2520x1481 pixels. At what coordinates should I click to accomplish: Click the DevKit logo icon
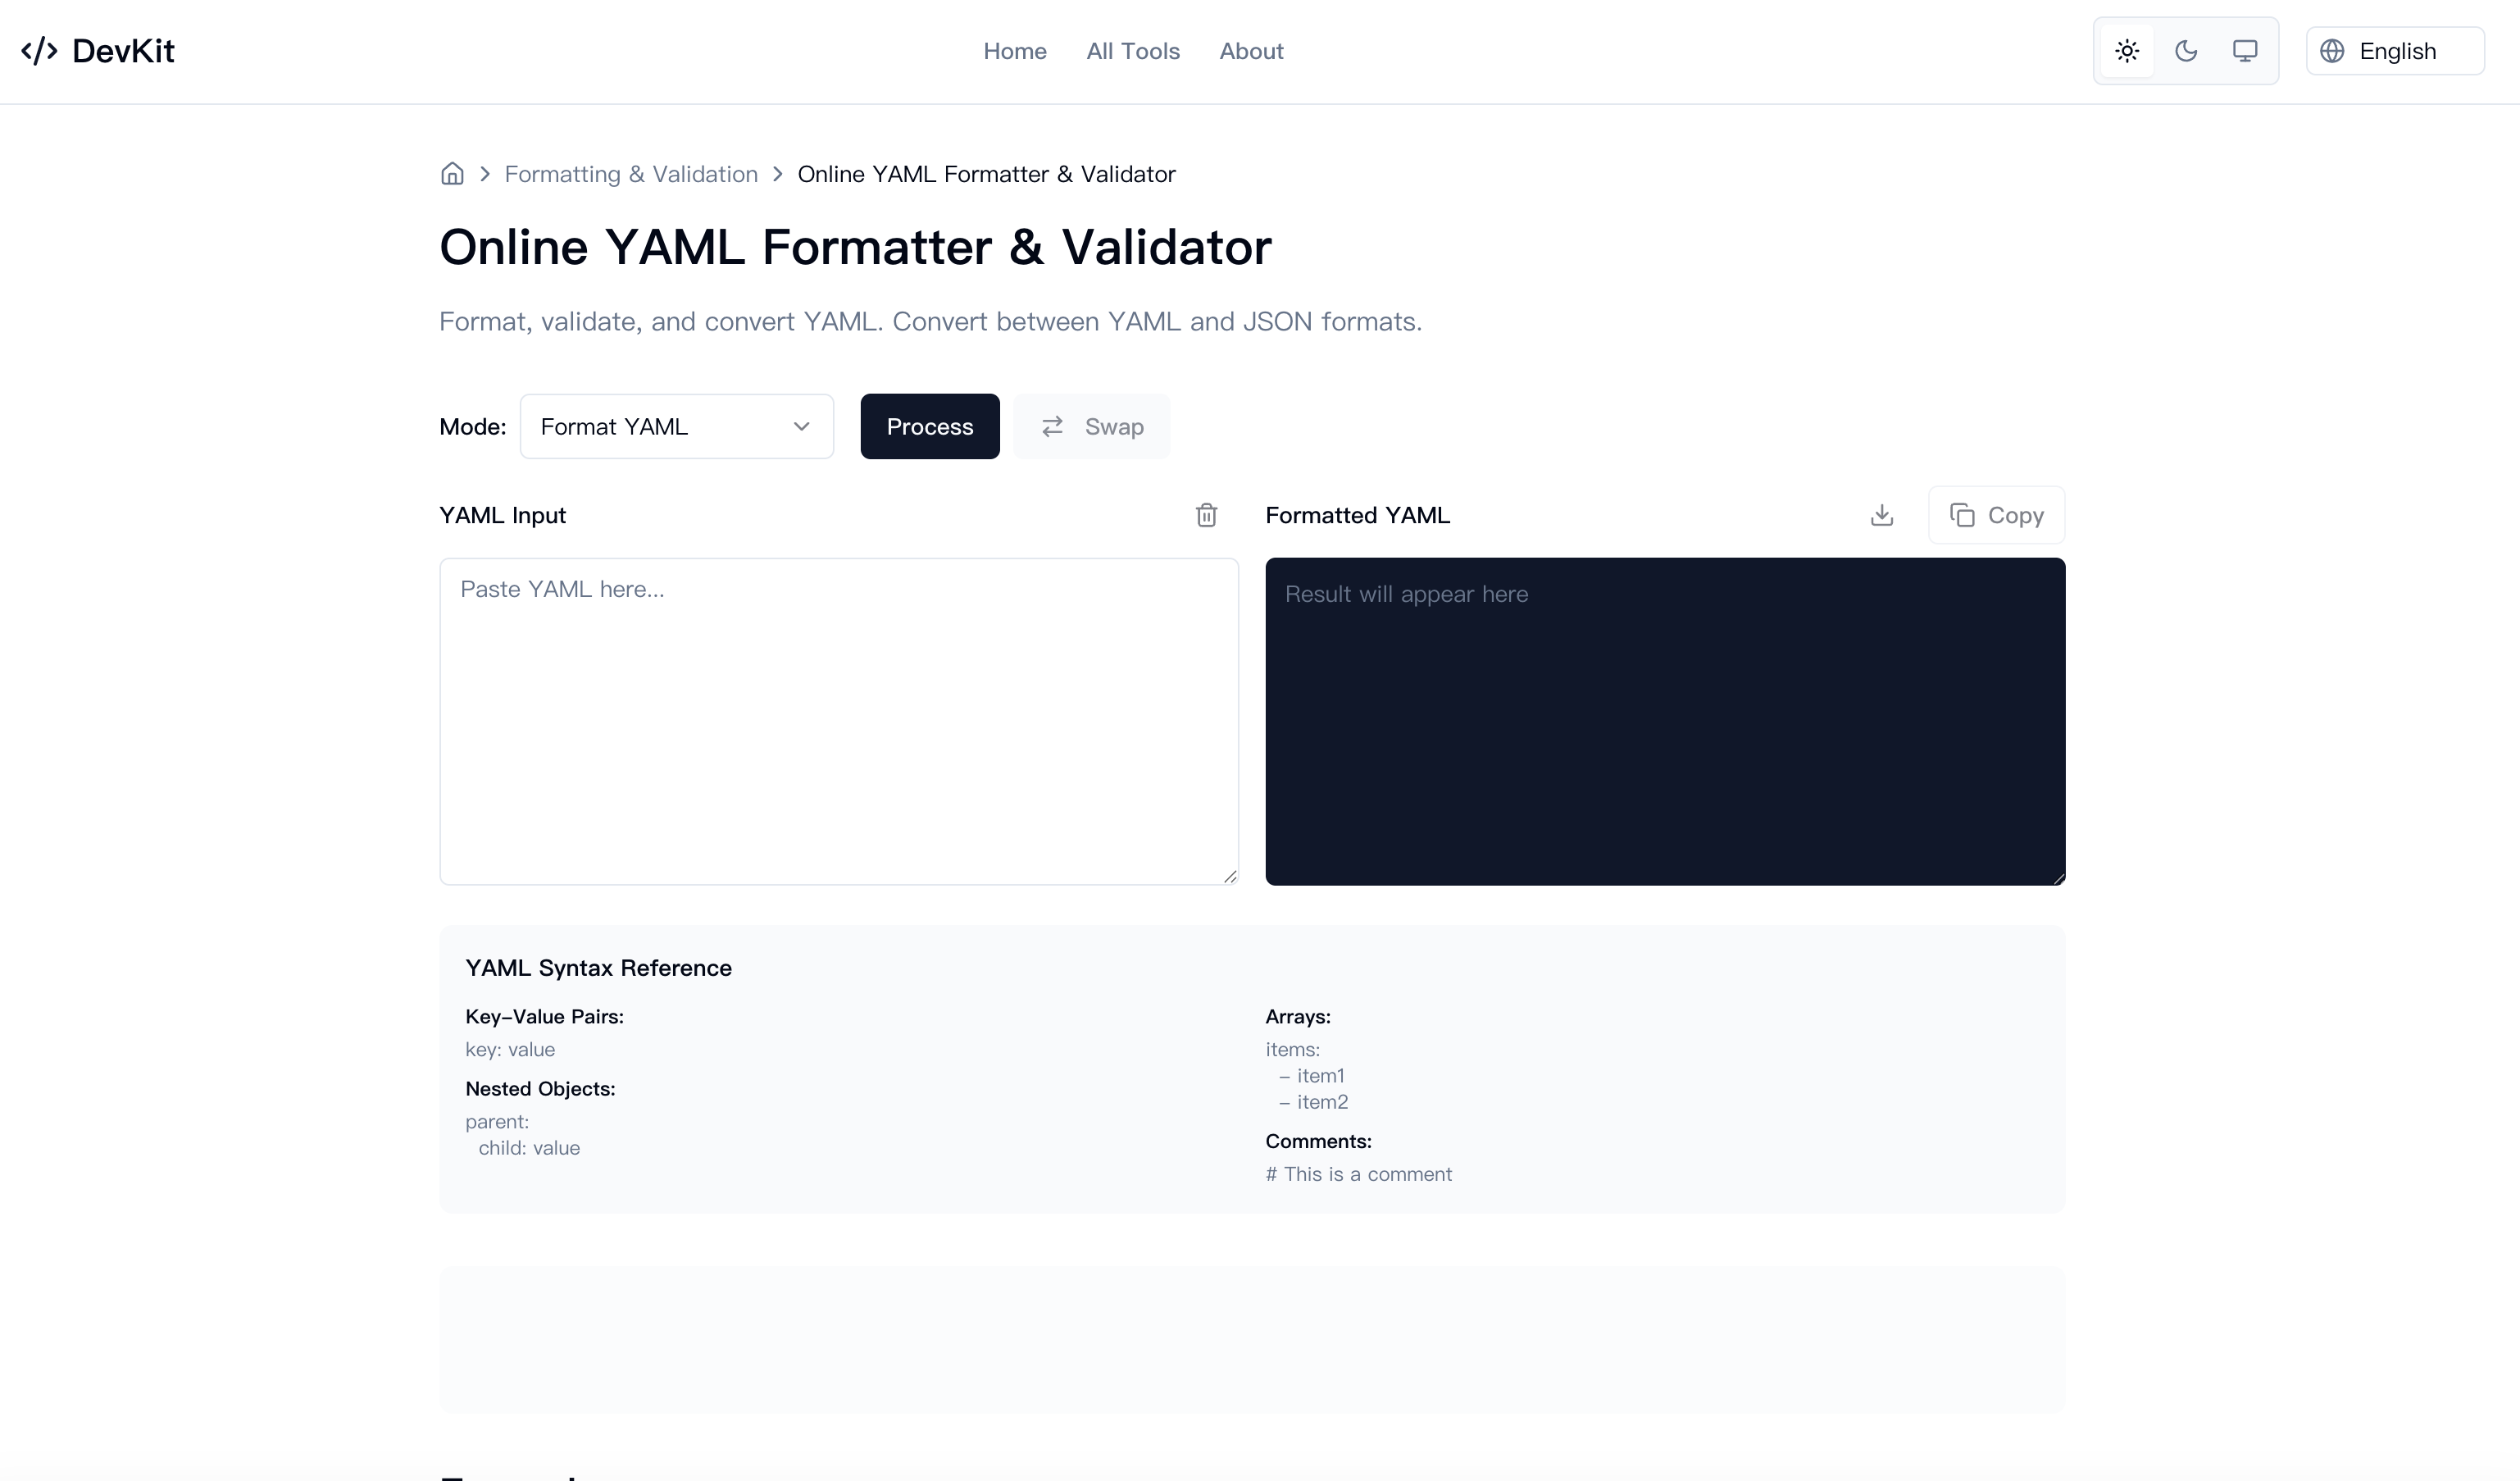click(x=40, y=50)
